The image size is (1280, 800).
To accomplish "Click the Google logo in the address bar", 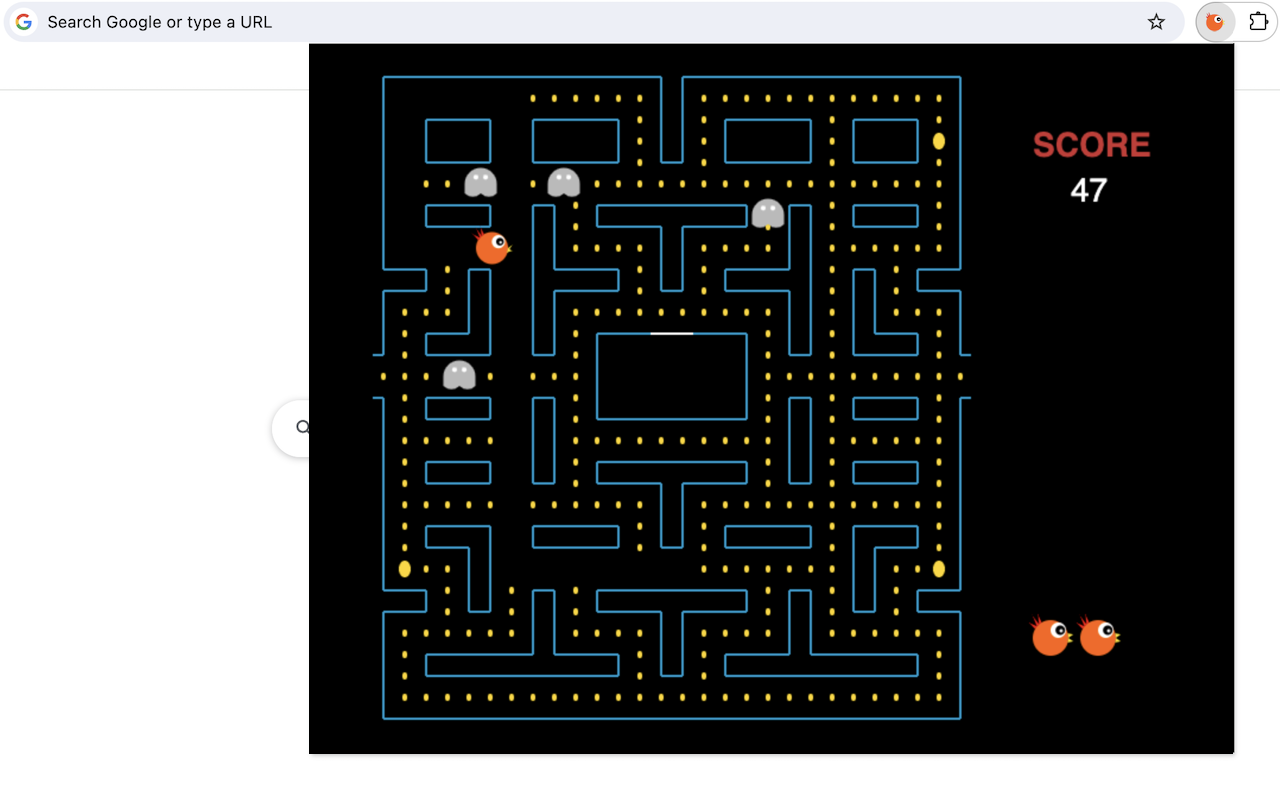I will (x=22, y=21).
